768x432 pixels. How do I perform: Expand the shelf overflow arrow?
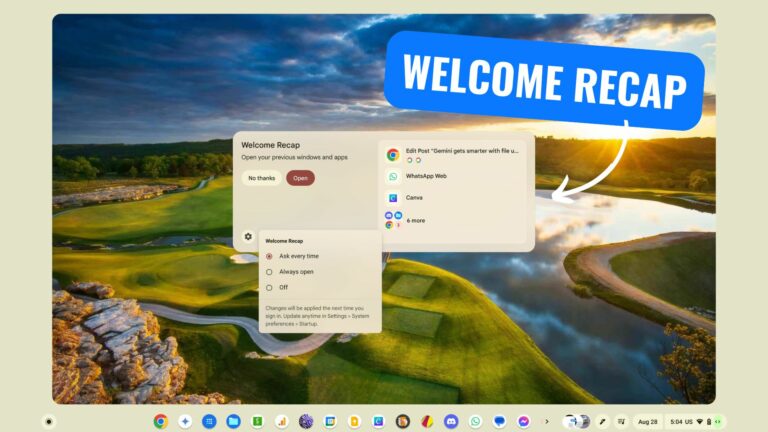pos(546,421)
